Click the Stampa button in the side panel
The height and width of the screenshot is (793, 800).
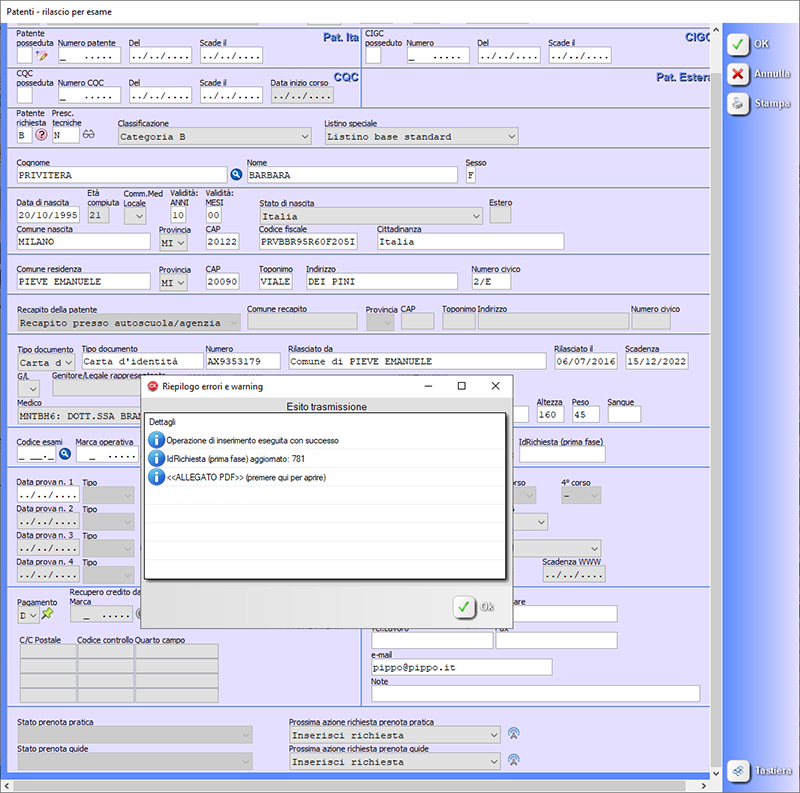tap(761, 103)
